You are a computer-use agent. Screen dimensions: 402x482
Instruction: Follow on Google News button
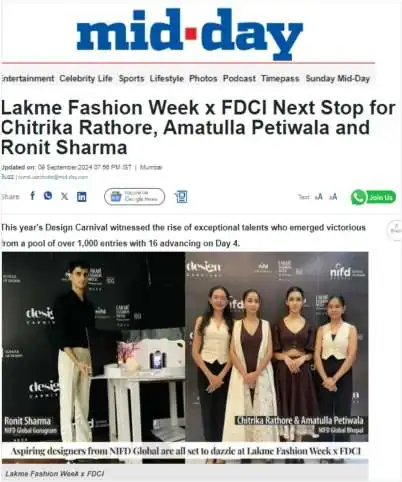(134, 197)
